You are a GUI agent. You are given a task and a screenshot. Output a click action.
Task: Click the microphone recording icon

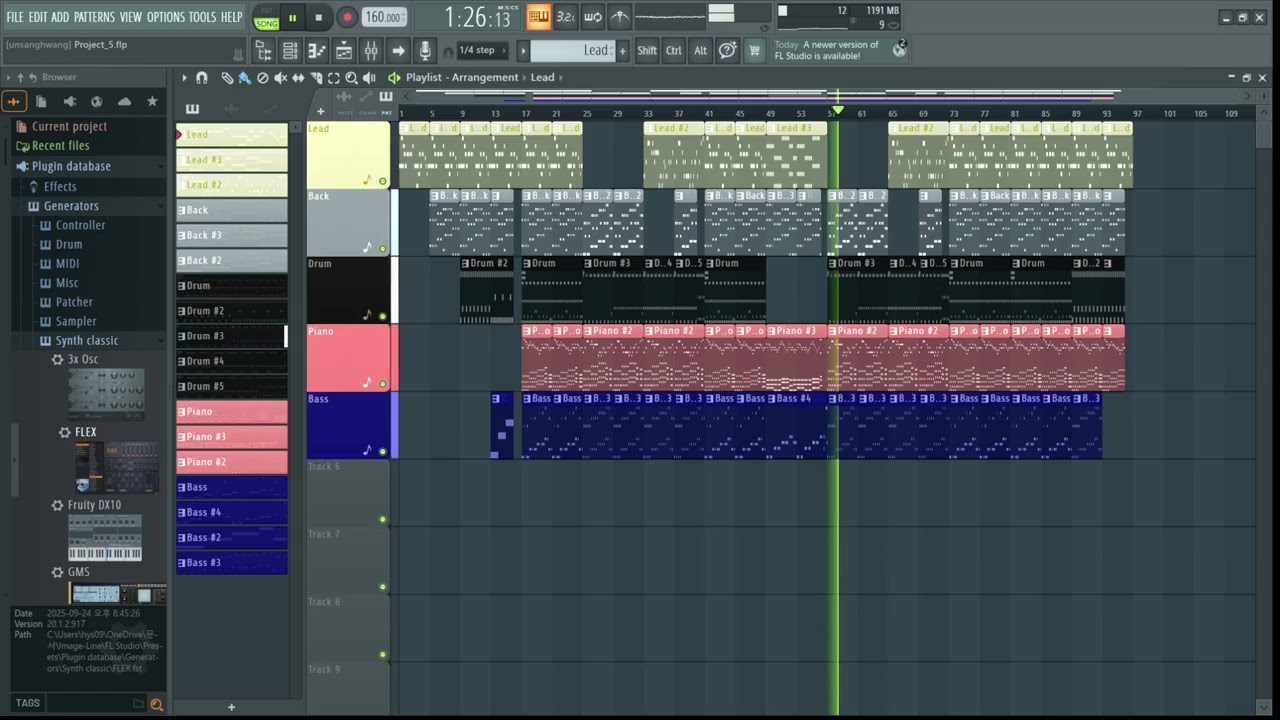(425, 50)
